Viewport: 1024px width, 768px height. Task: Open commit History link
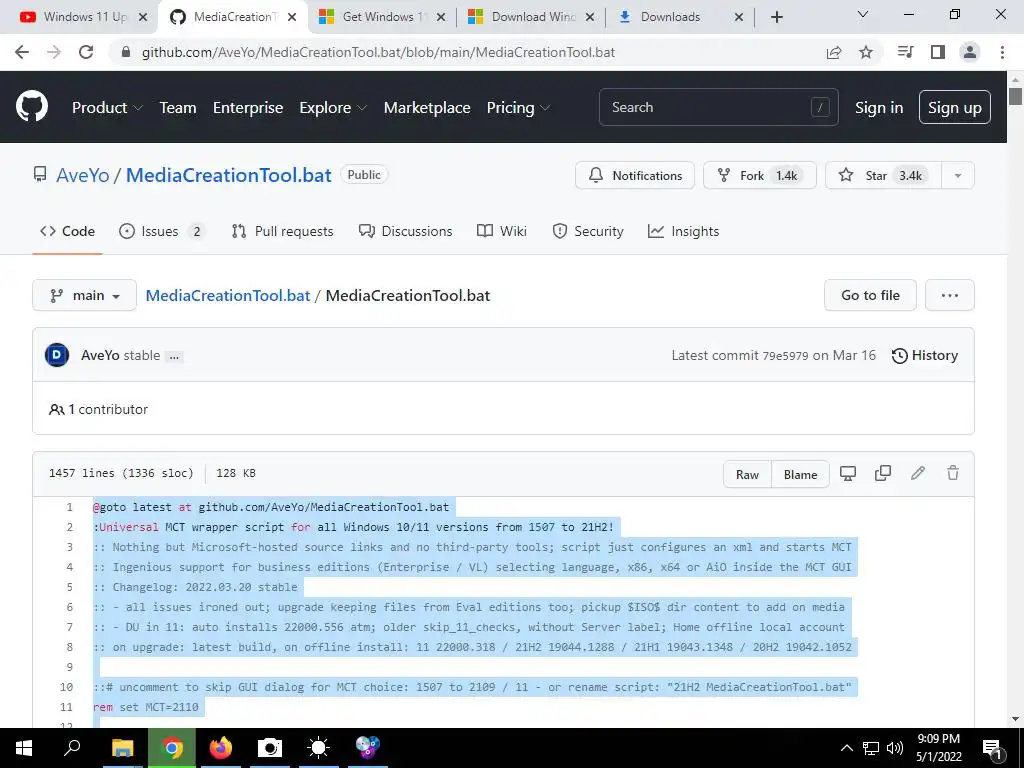click(925, 355)
